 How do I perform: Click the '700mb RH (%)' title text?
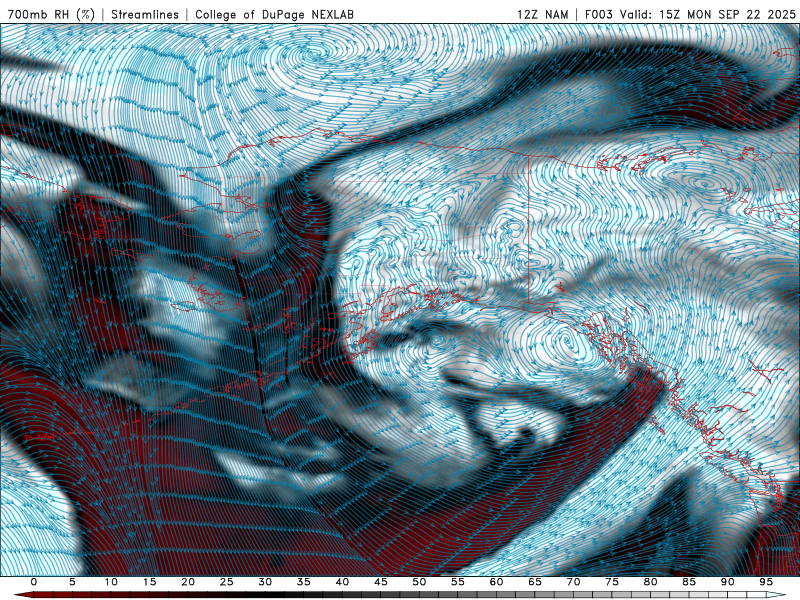coord(52,15)
